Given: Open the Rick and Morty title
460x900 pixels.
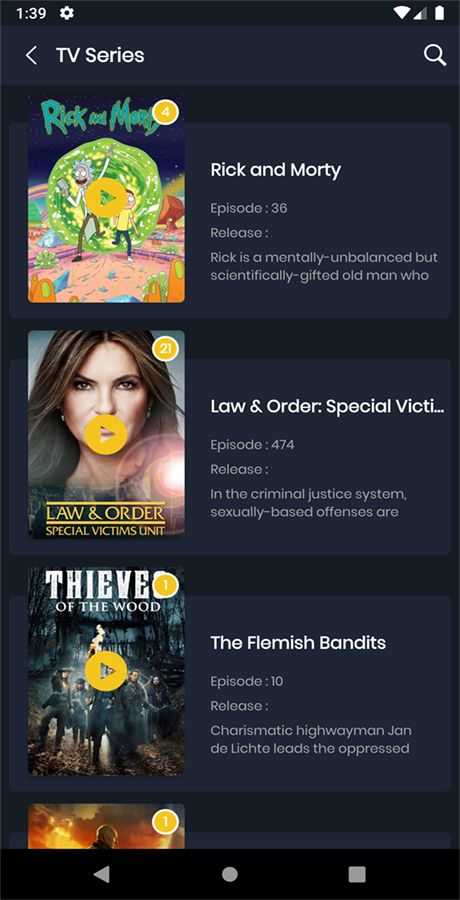Looking at the screenshot, I should [276, 170].
